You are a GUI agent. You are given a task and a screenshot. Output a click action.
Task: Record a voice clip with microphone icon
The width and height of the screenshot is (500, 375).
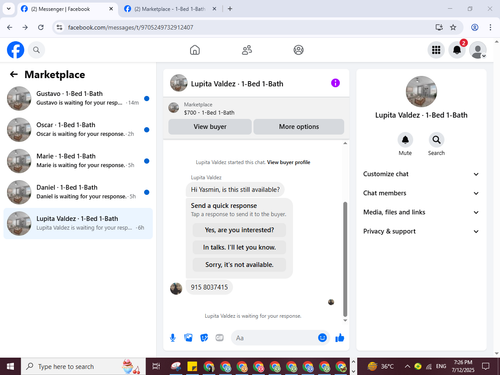pyautogui.click(x=173, y=338)
